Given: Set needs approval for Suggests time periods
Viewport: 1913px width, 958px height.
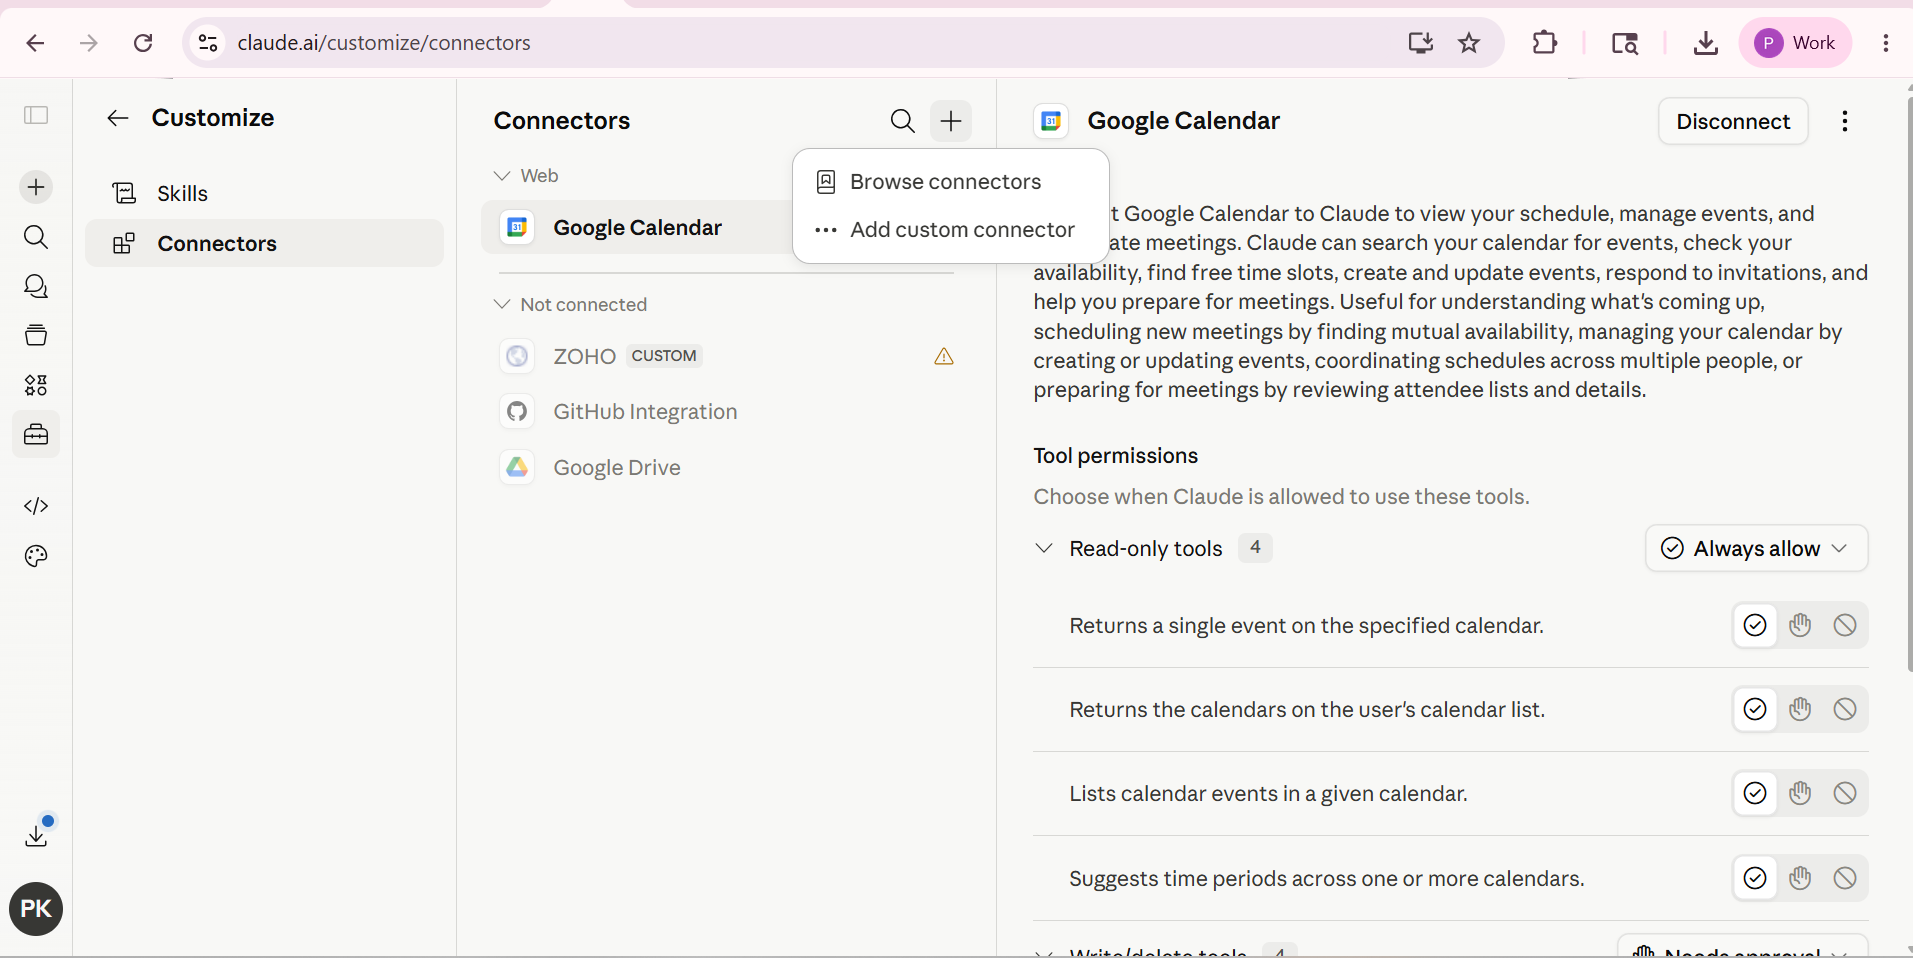Looking at the screenshot, I should [1800, 878].
